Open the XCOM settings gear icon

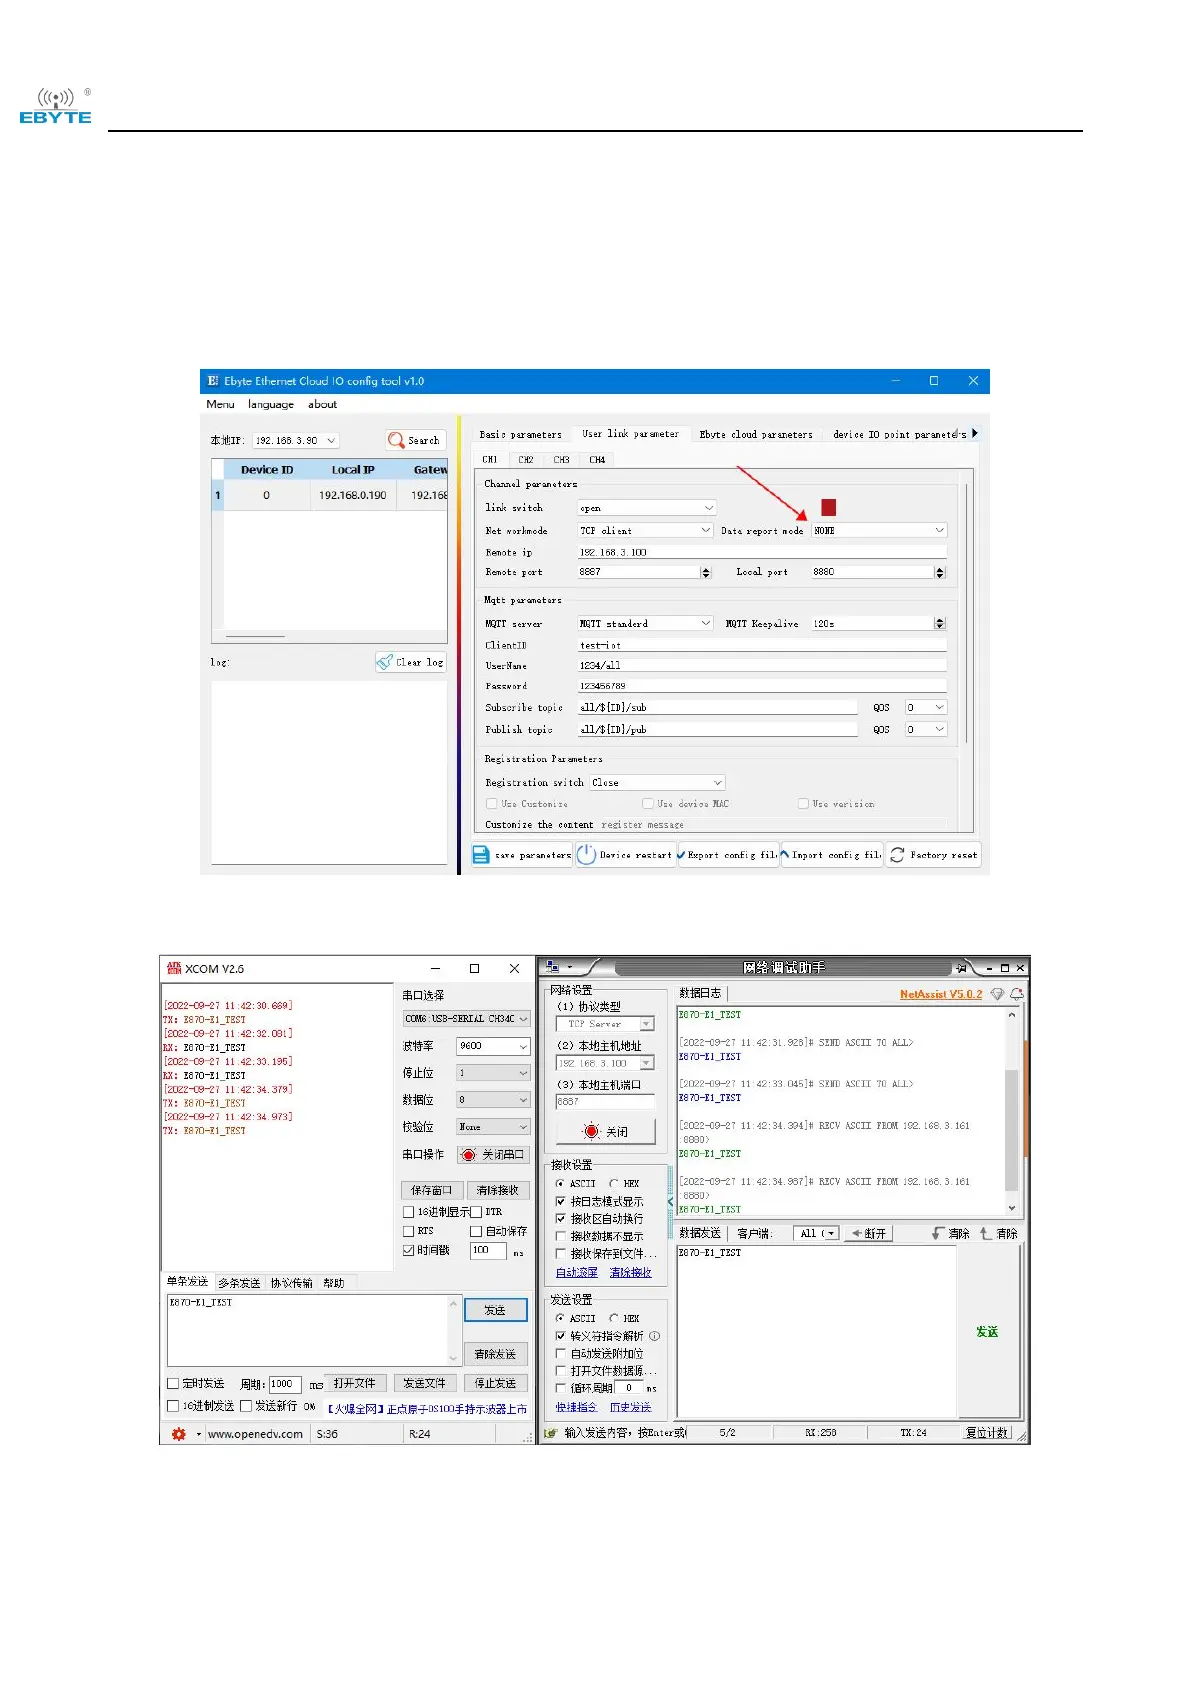click(x=179, y=1434)
